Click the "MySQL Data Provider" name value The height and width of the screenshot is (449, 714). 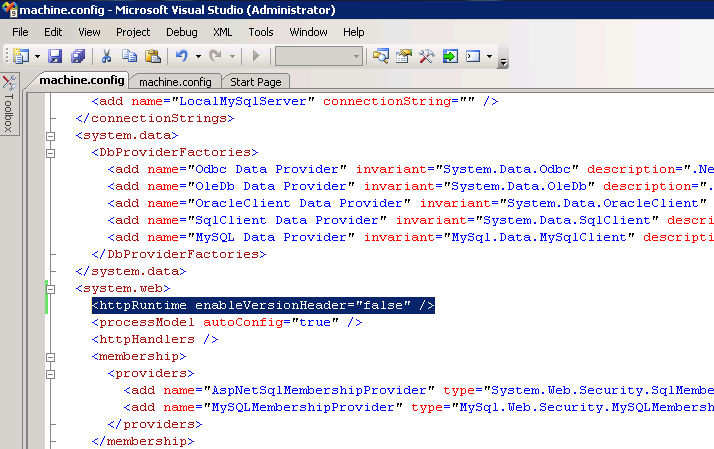[271, 237]
